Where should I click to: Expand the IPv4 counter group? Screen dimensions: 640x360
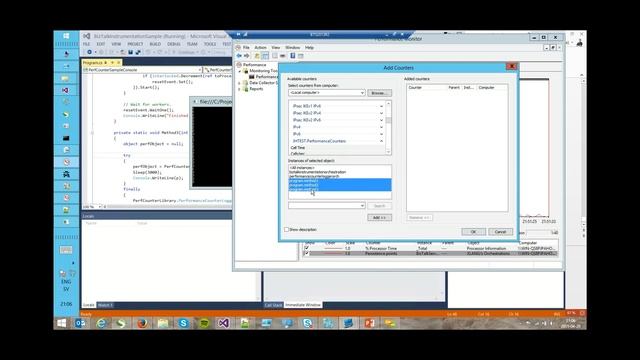[381, 127]
